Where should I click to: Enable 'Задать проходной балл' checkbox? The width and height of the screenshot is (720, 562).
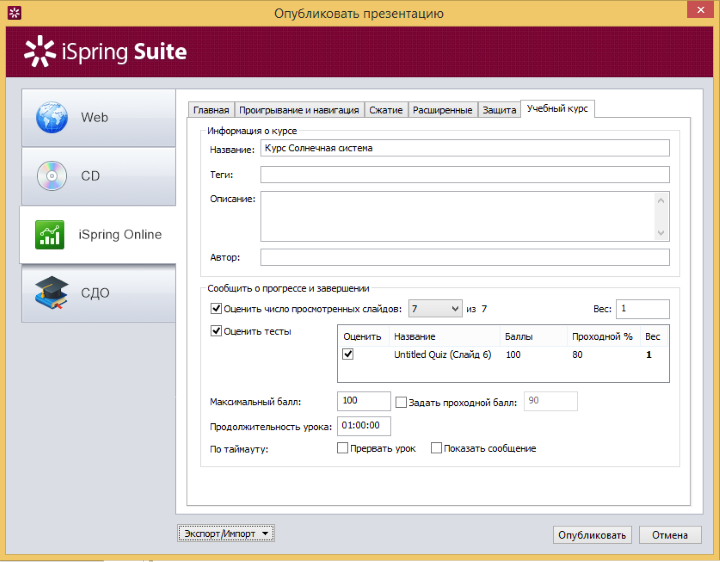(401, 403)
